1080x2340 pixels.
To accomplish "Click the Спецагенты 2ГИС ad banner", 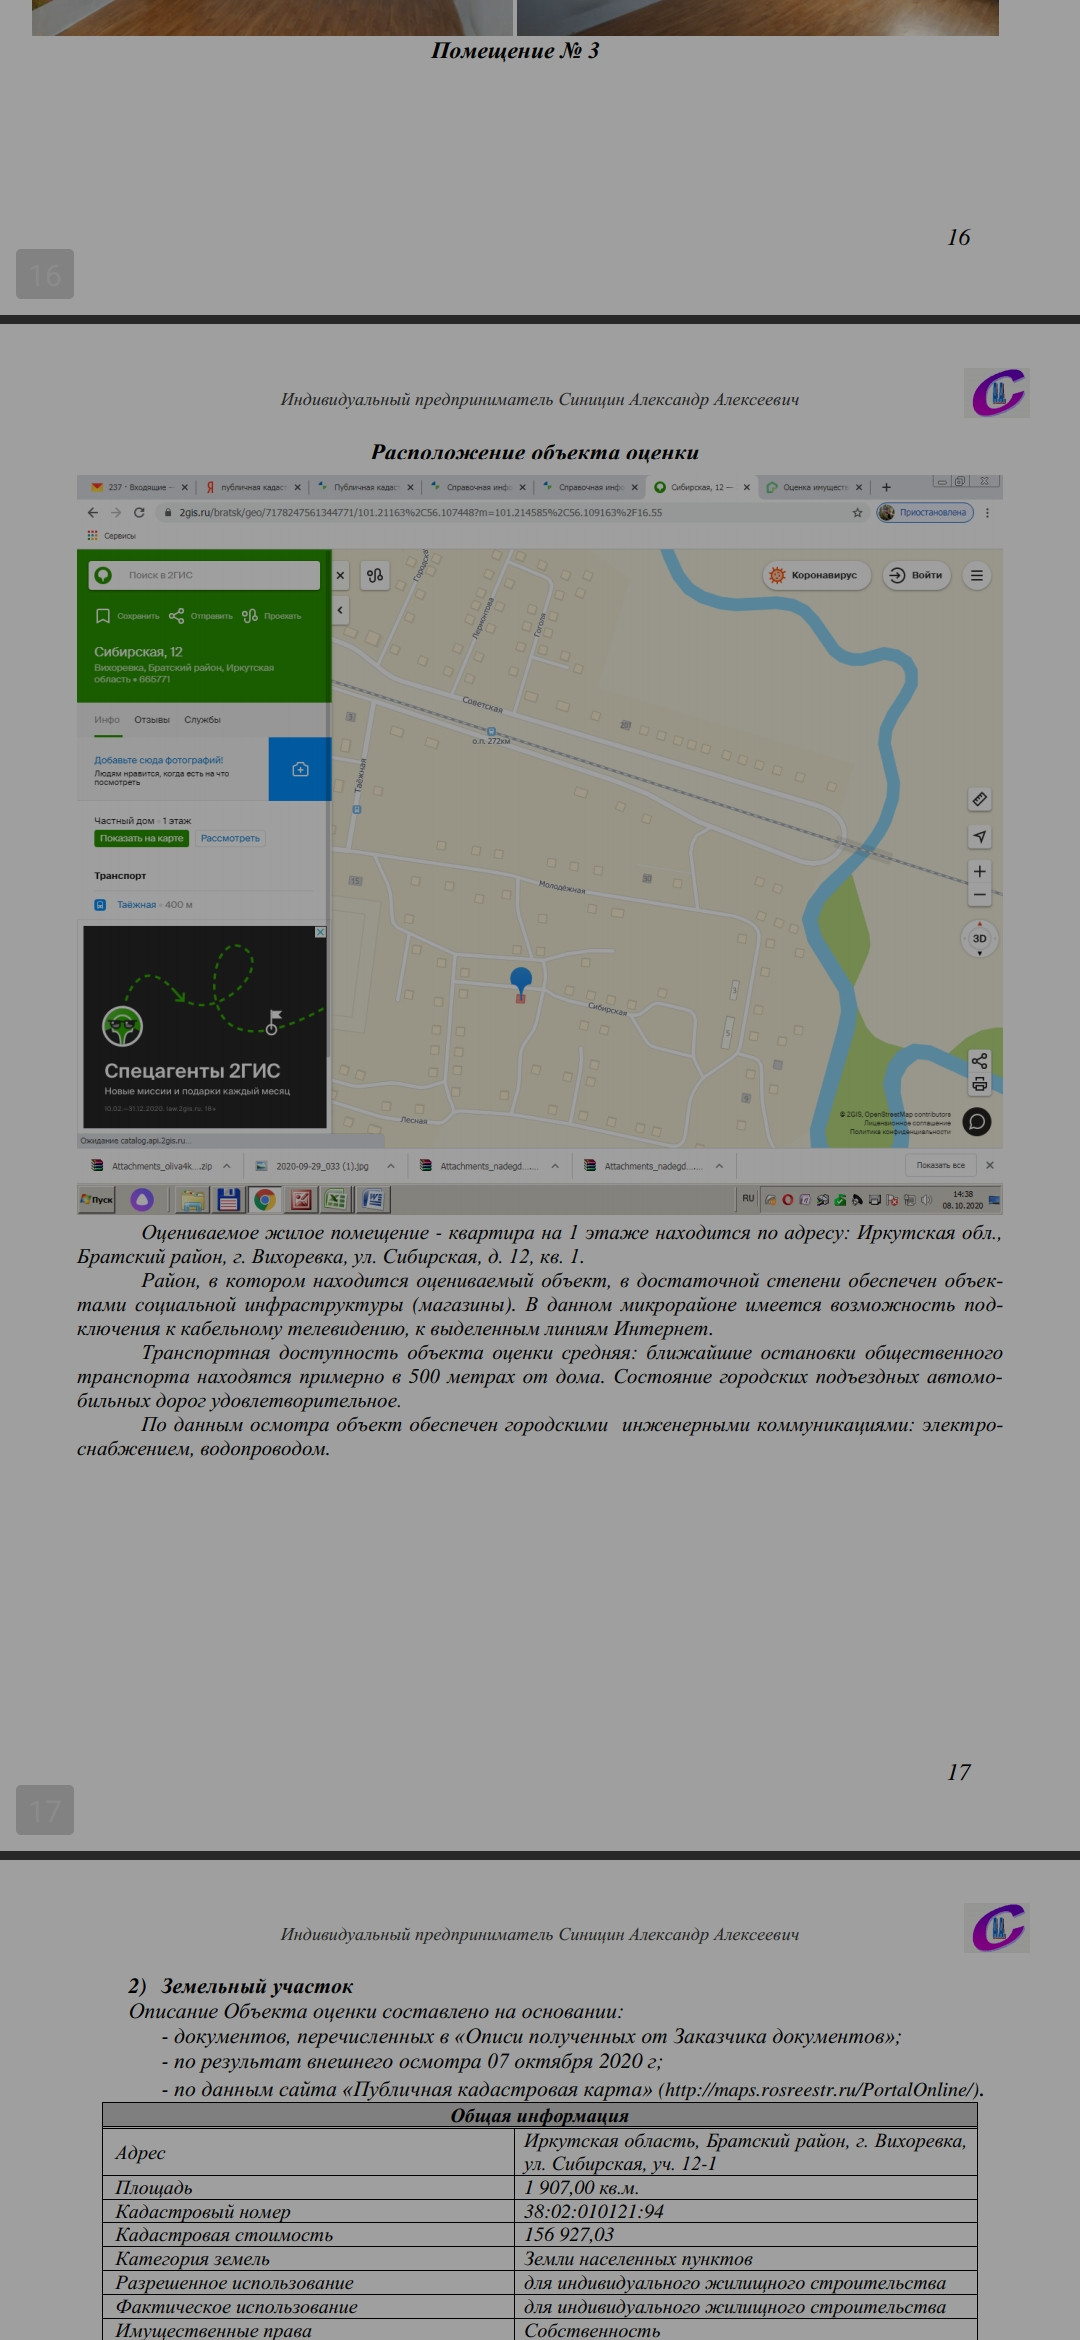I will [x=205, y=1027].
